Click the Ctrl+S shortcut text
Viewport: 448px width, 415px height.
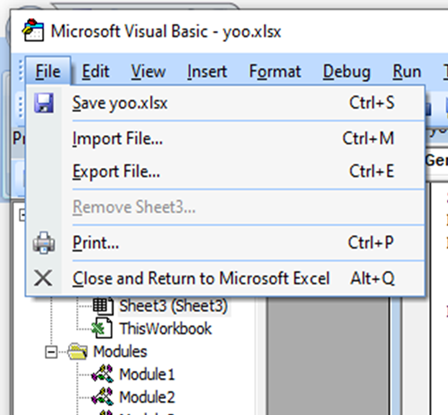[372, 103]
